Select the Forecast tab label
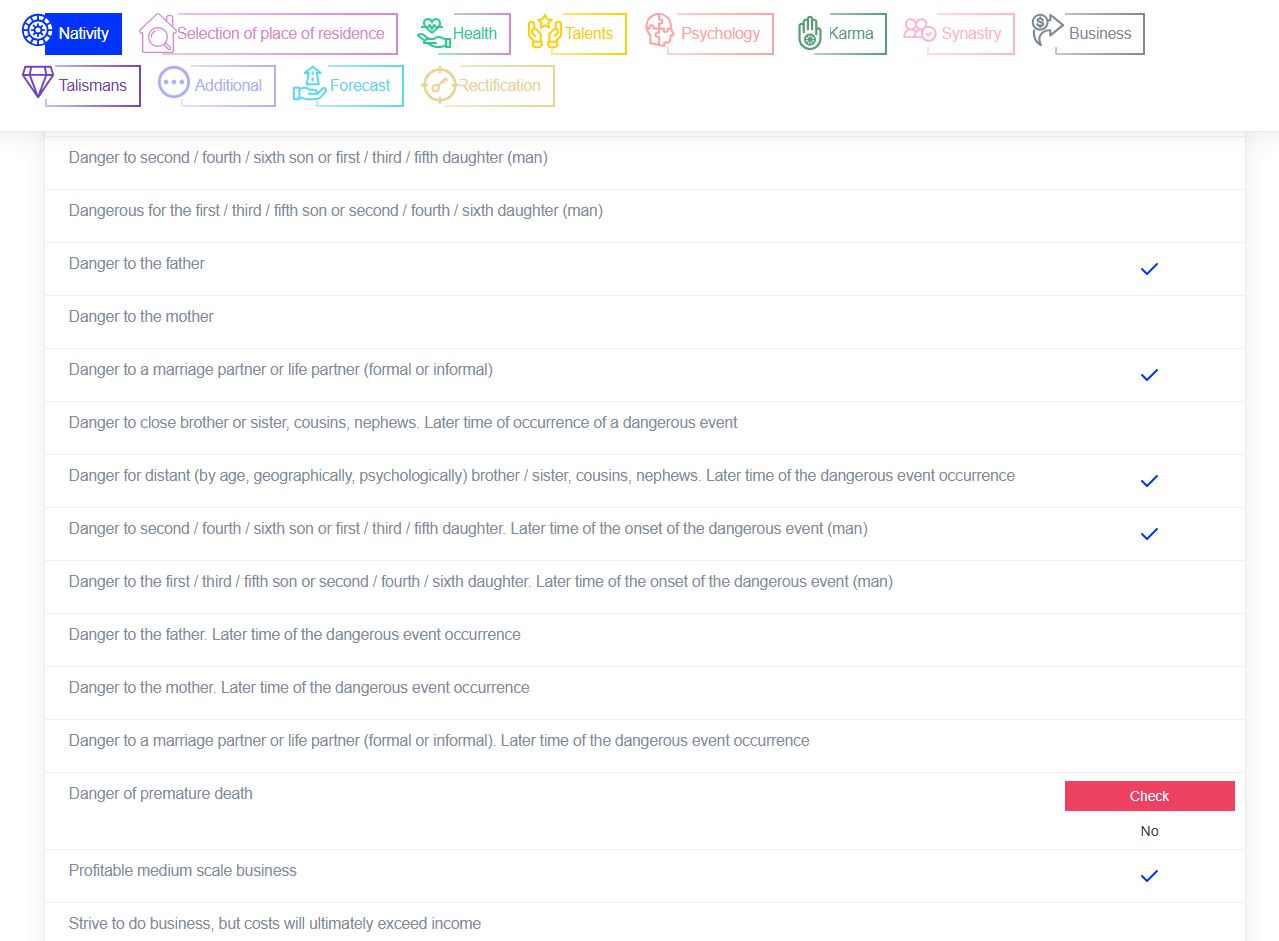Viewport: 1279px width, 941px height. coord(360,86)
